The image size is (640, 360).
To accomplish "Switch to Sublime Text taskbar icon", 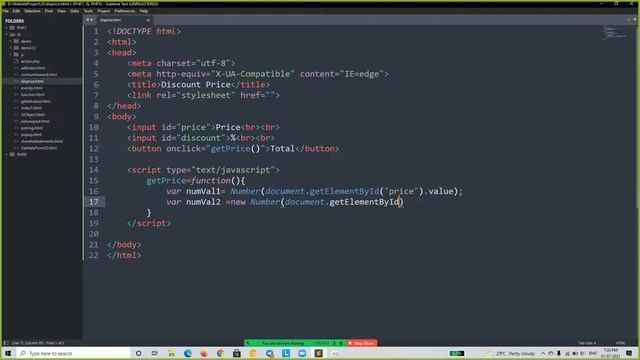I will 318,353.
